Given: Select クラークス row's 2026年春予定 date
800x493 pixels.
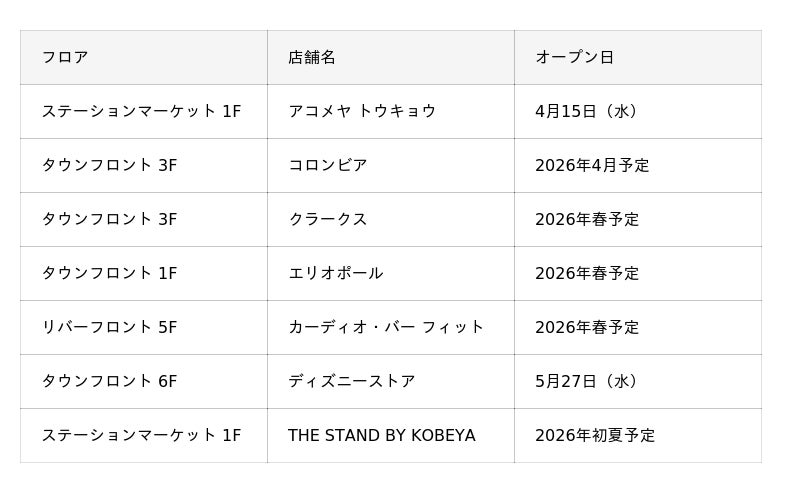Looking at the screenshot, I should (x=587, y=220).
